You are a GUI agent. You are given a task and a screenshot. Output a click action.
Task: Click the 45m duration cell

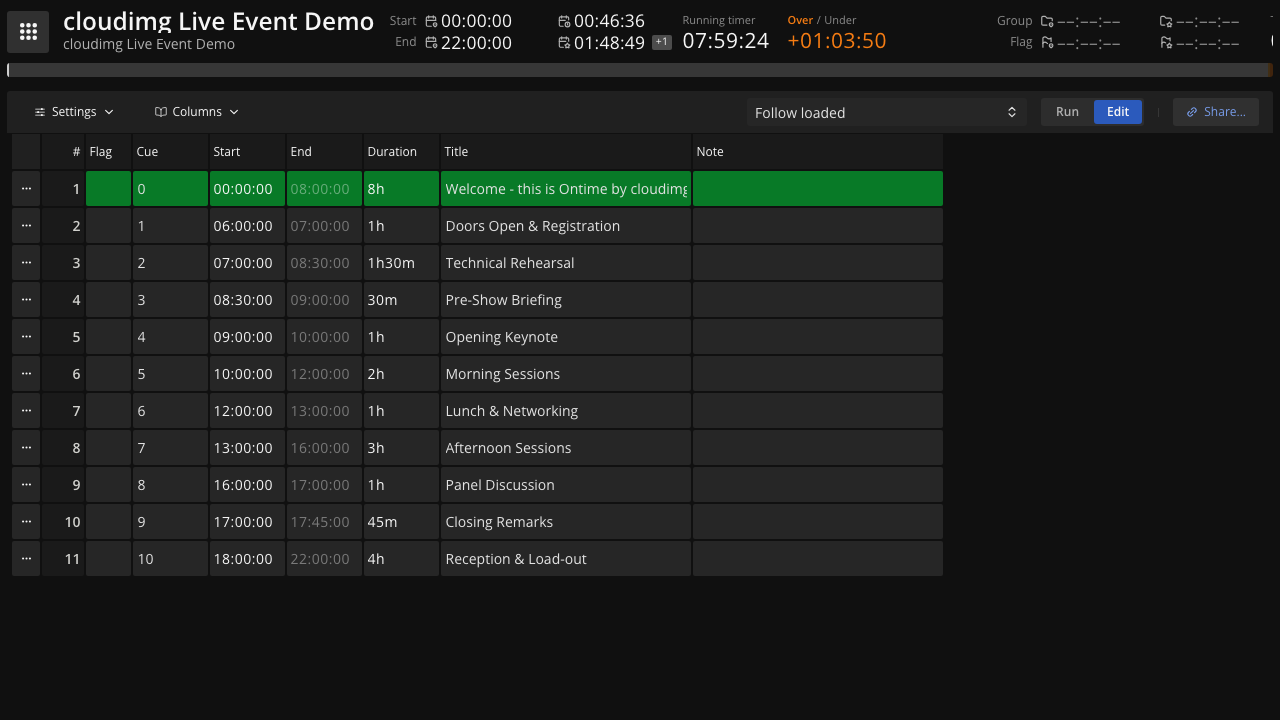pos(401,522)
